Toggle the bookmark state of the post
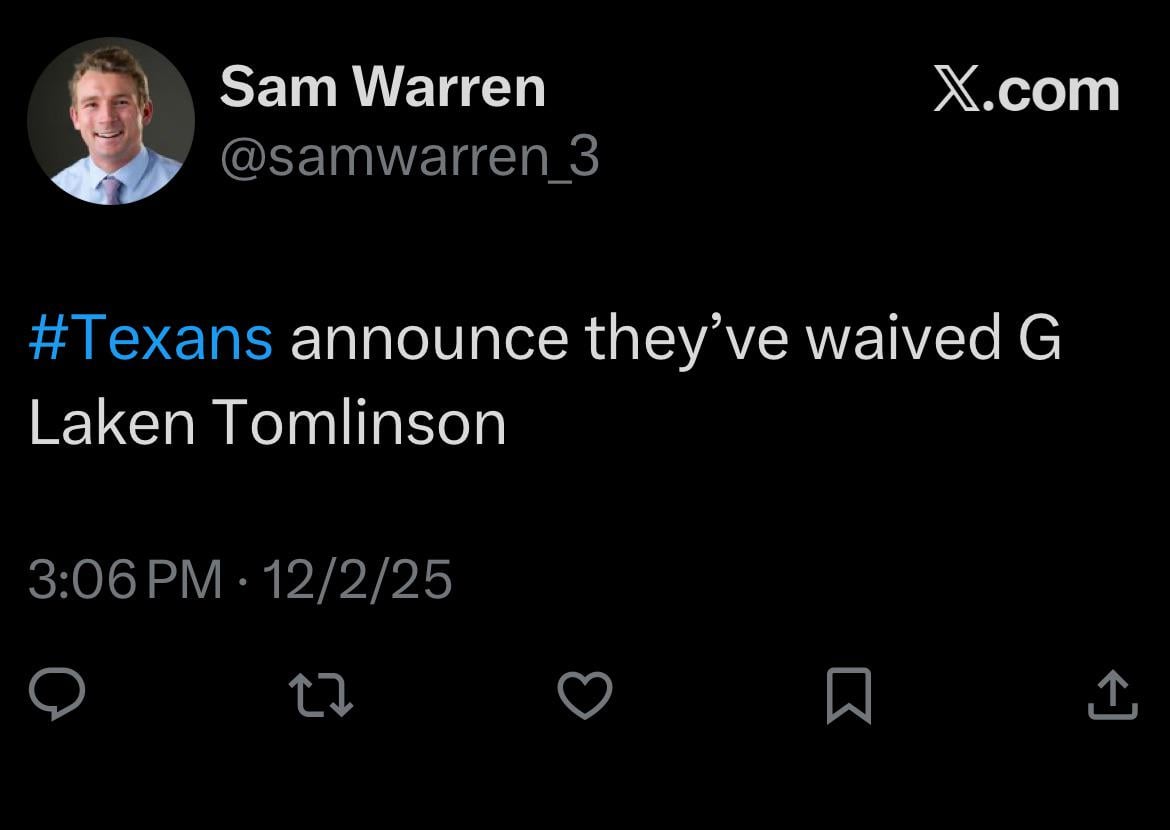The image size is (1170, 830). point(850,695)
